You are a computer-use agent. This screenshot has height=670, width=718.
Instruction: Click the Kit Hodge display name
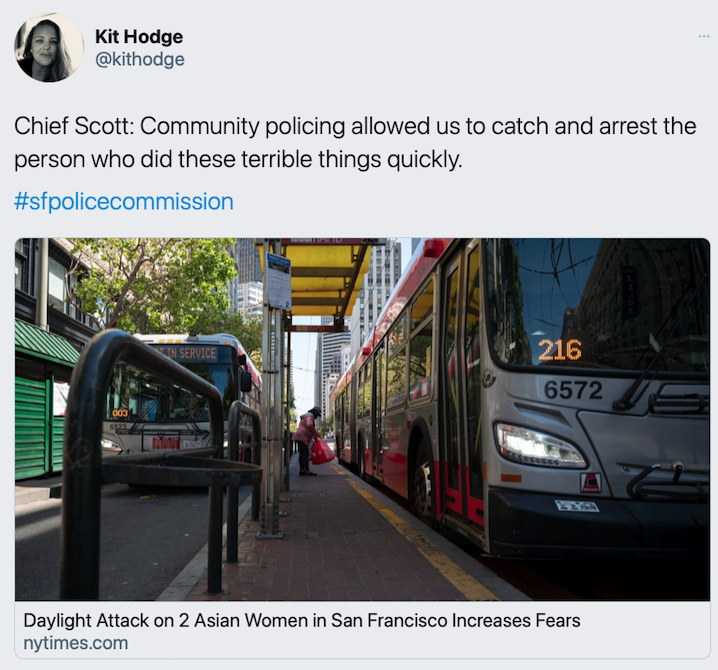click(x=139, y=37)
